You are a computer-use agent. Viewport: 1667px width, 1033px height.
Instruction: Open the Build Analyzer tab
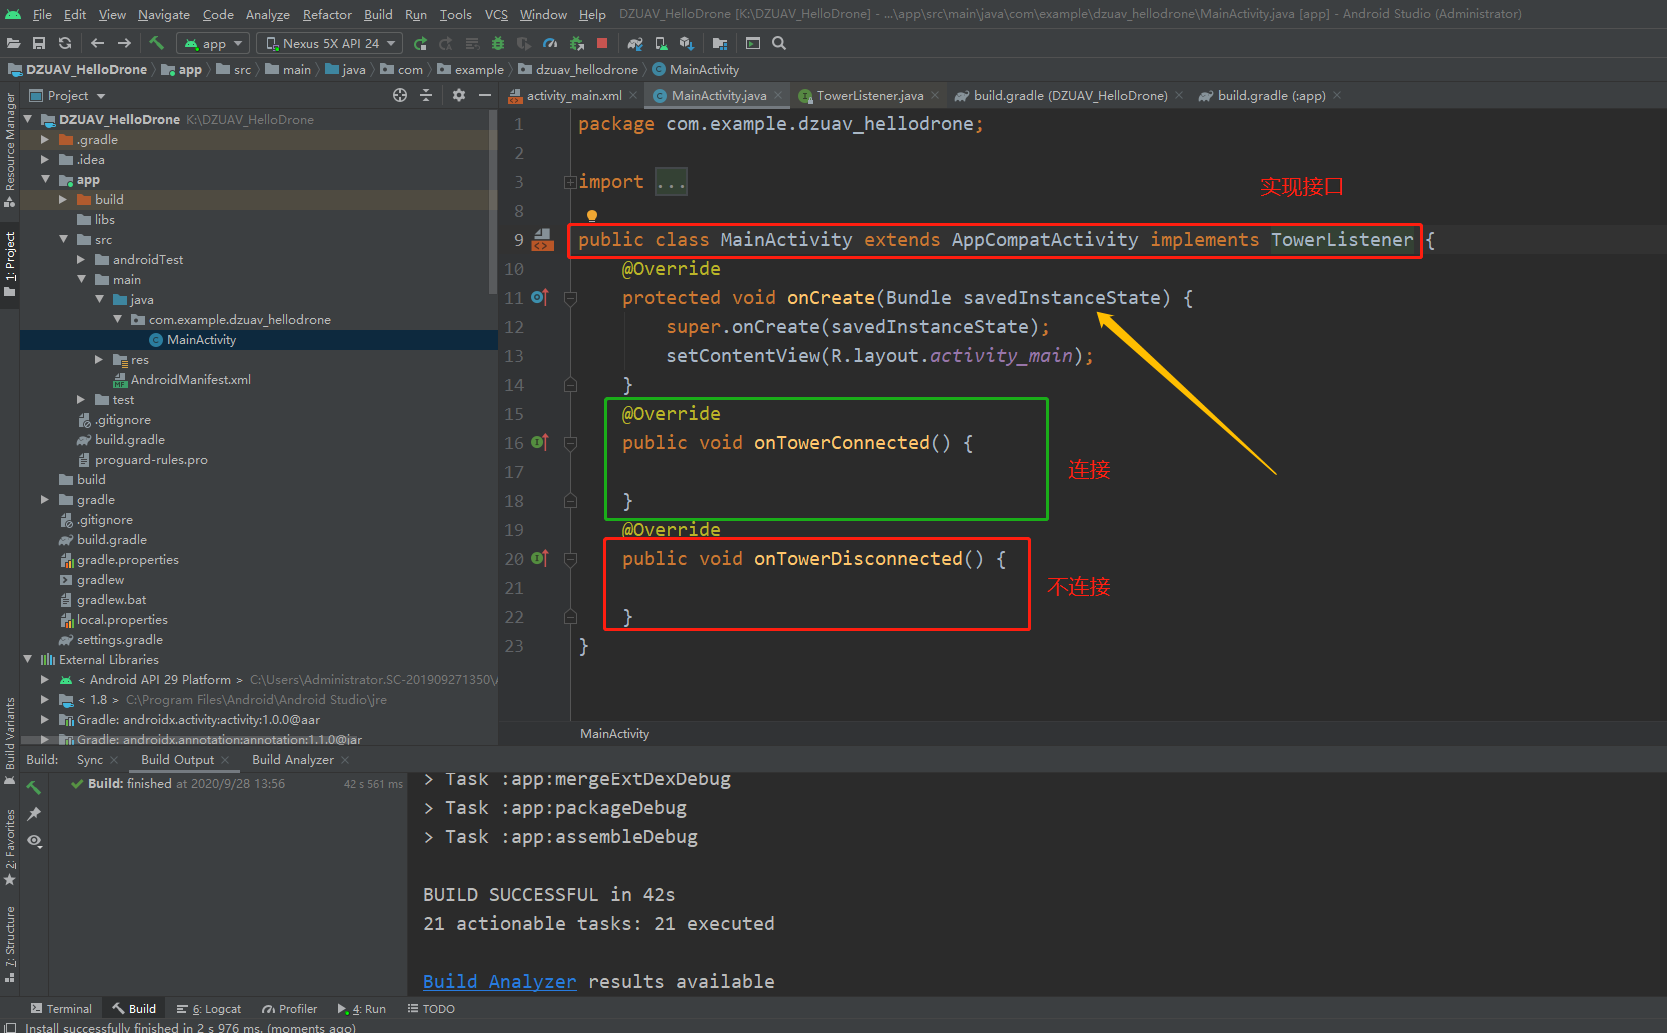(293, 760)
